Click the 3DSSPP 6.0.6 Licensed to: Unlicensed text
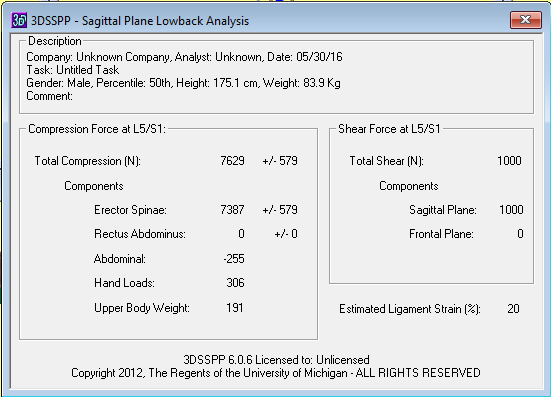551x397 pixels. (276, 360)
